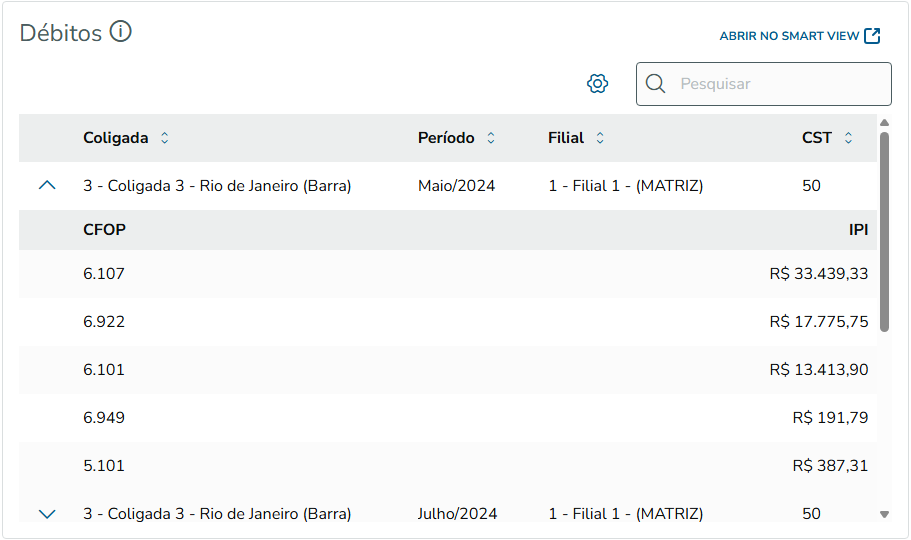Sort by Coligada column arrows
The height and width of the screenshot is (540, 911).
(x=165, y=138)
